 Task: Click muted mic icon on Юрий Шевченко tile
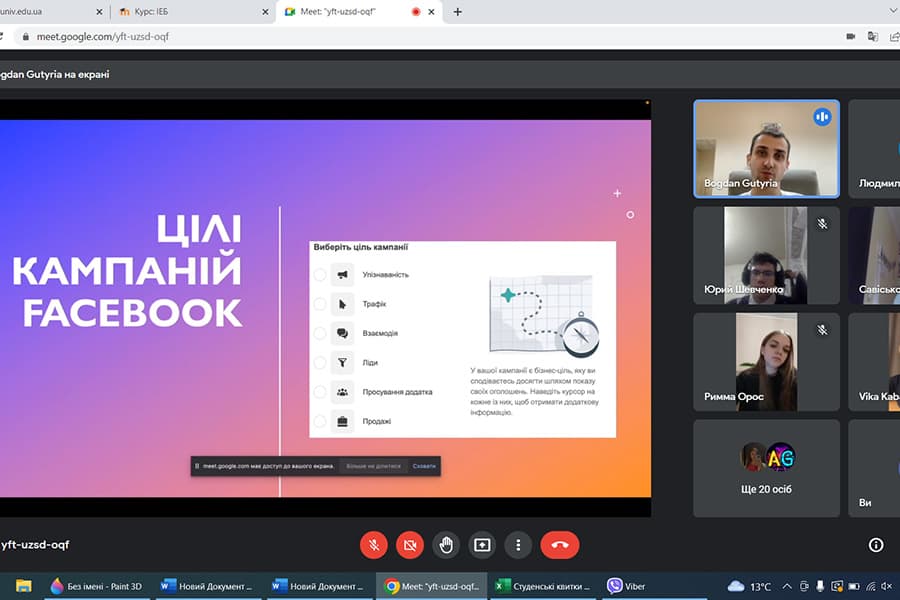pos(823,224)
